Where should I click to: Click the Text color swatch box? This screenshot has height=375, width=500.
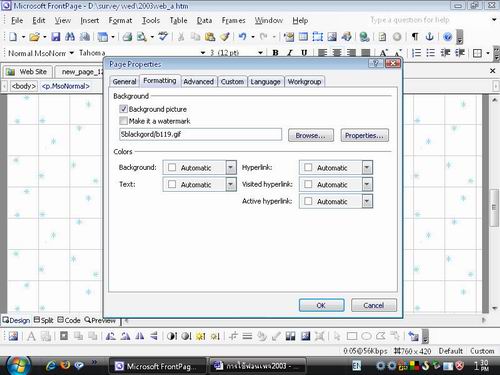[x=172, y=184]
